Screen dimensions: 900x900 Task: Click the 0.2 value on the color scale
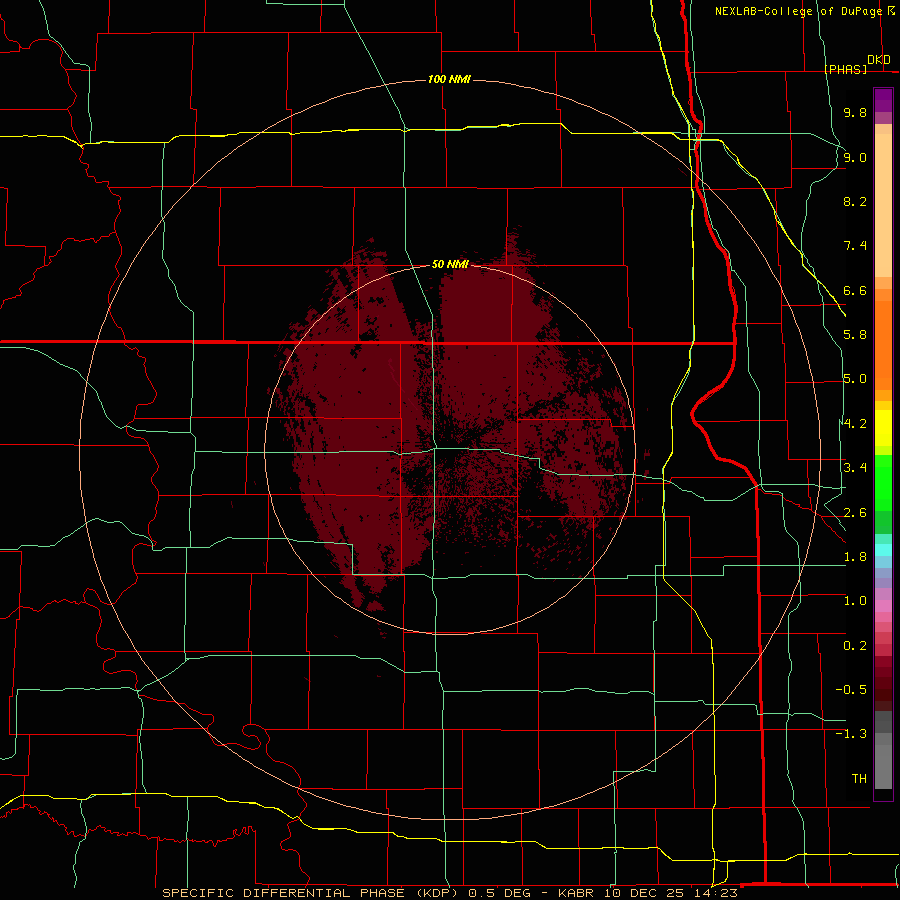click(x=855, y=646)
